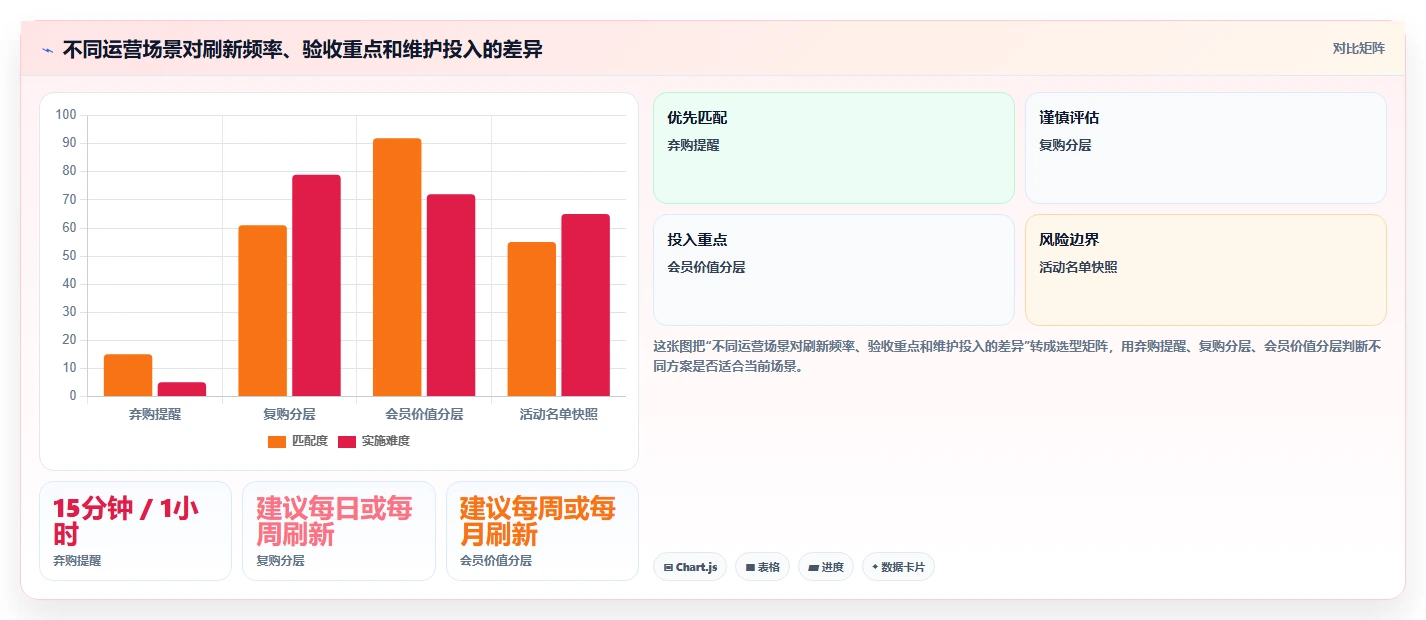Click the 15分钟 / 1小时 stat value
Image resolution: width=1426 pixels, height=620 pixels.
[126, 521]
